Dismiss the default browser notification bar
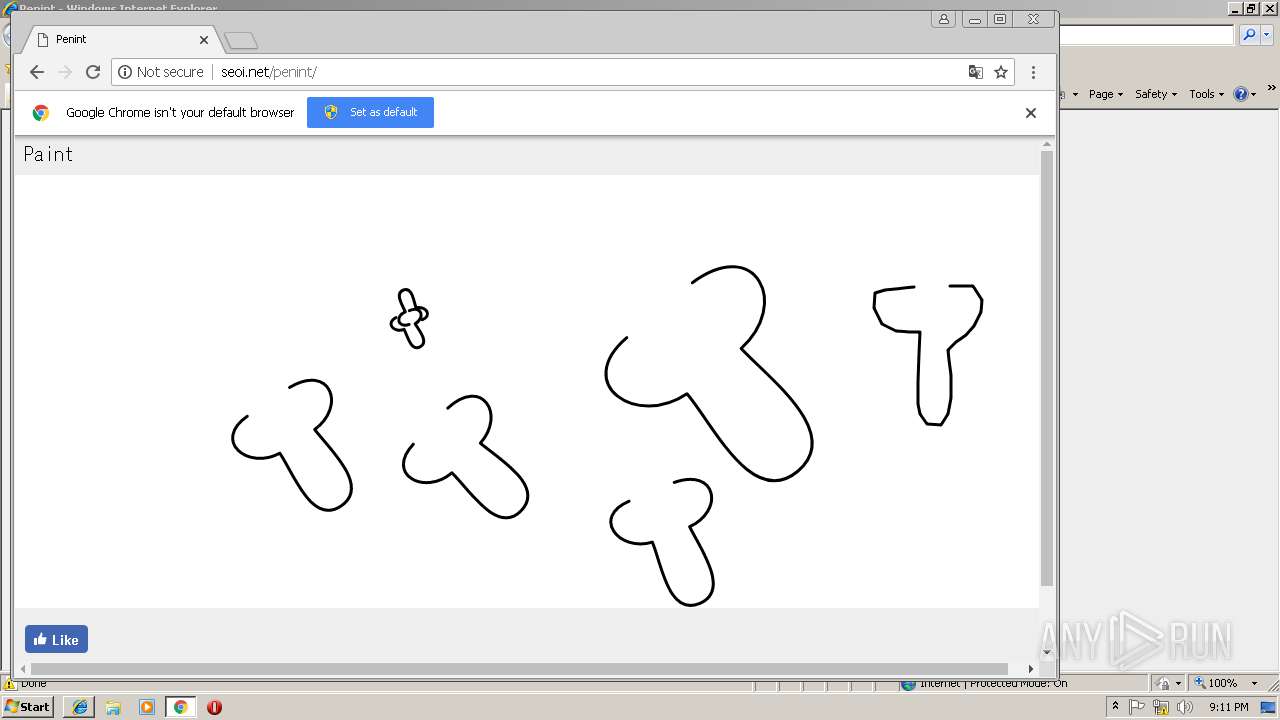The image size is (1280, 720). point(1030,113)
